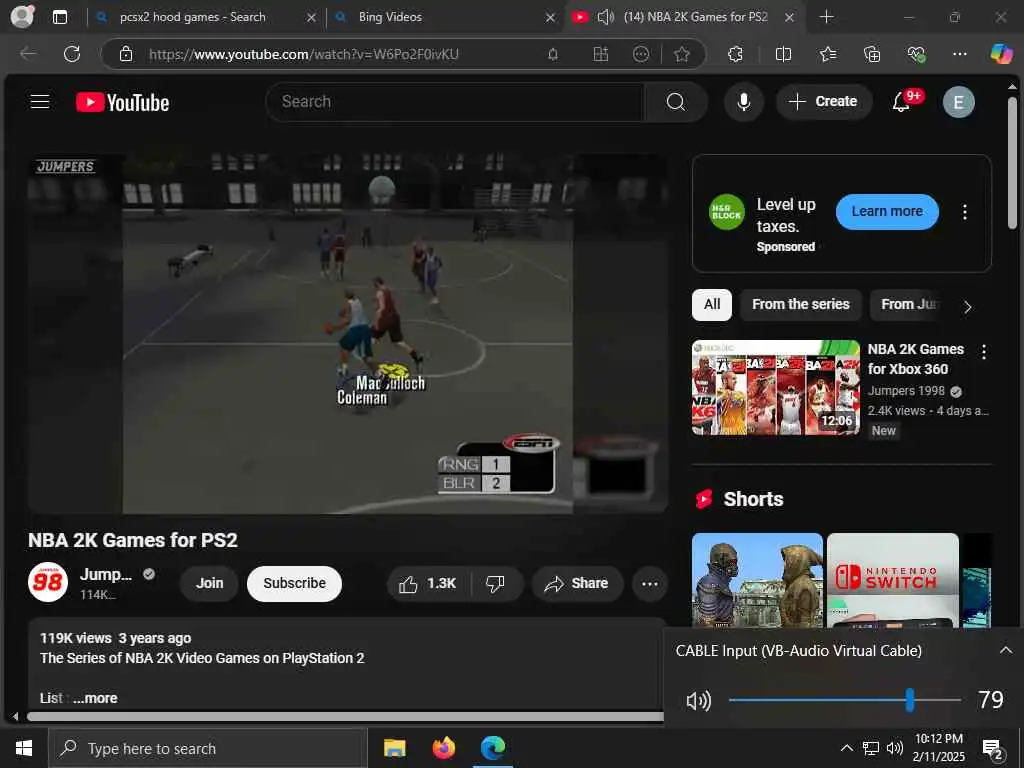Start voice search with the microphone
The width and height of the screenshot is (1024, 768).
[743, 102]
